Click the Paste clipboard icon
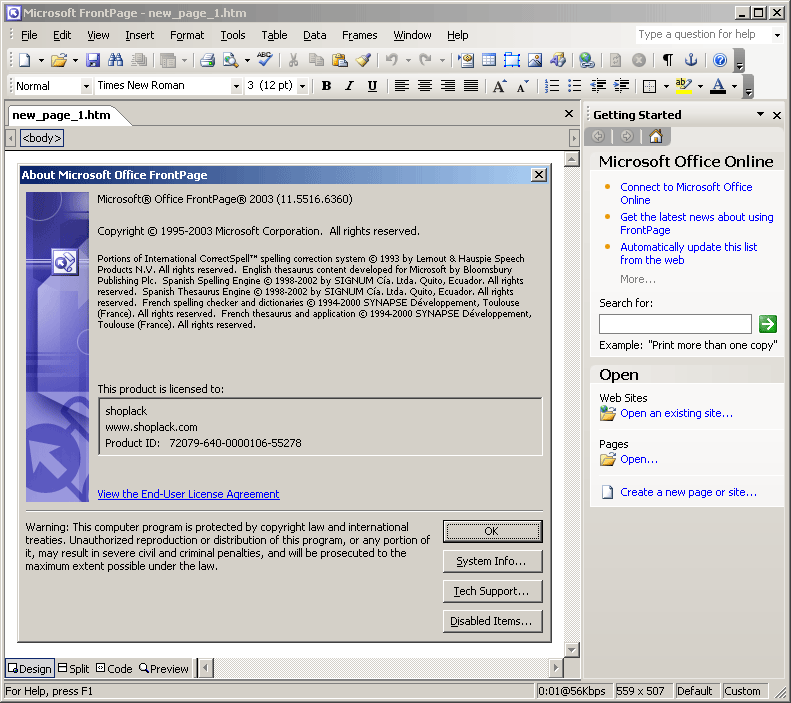Image resolution: width=791 pixels, height=703 pixels. point(340,61)
